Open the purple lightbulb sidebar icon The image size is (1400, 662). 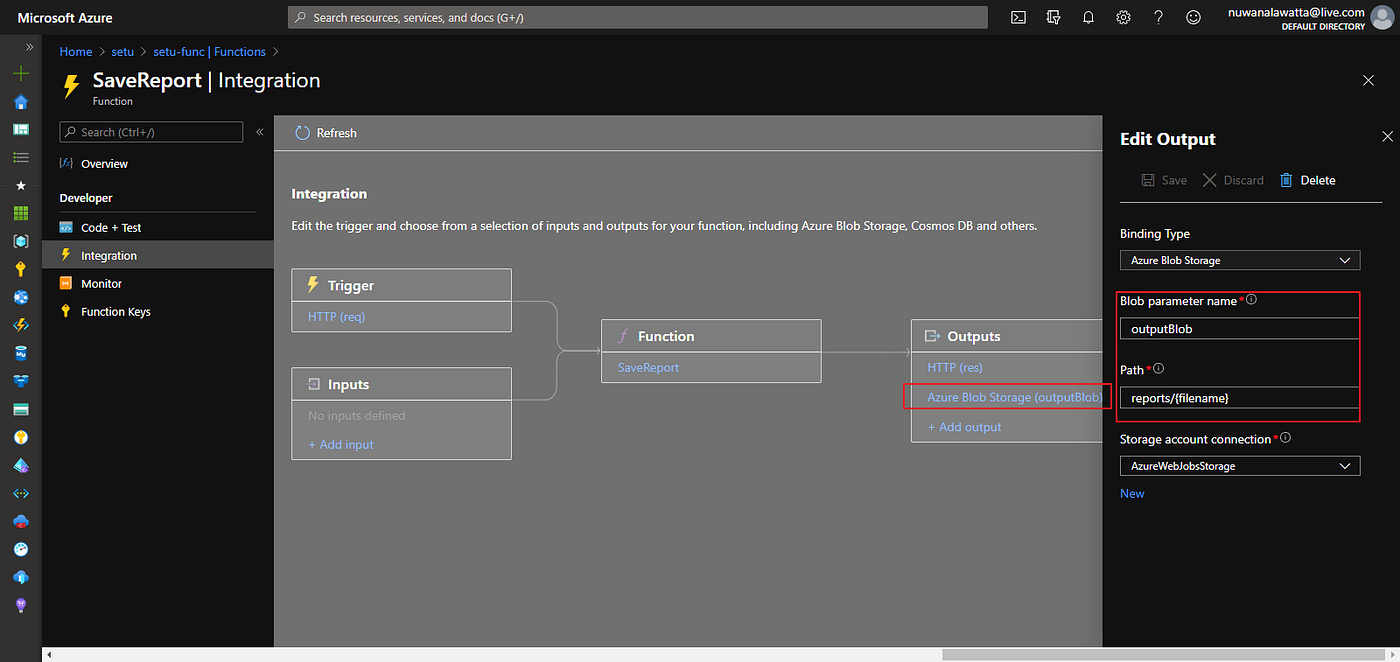pos(21,605)
